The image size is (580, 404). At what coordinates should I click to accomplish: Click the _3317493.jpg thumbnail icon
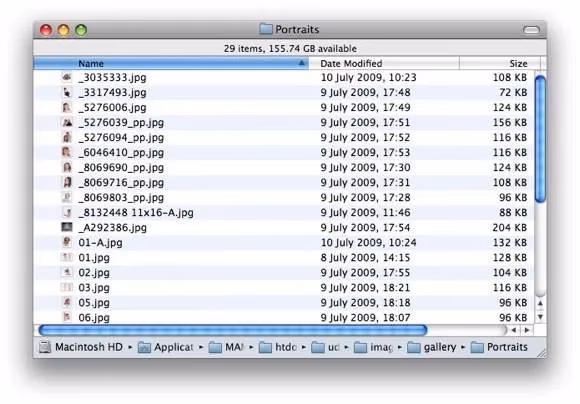tap(67, 92)
